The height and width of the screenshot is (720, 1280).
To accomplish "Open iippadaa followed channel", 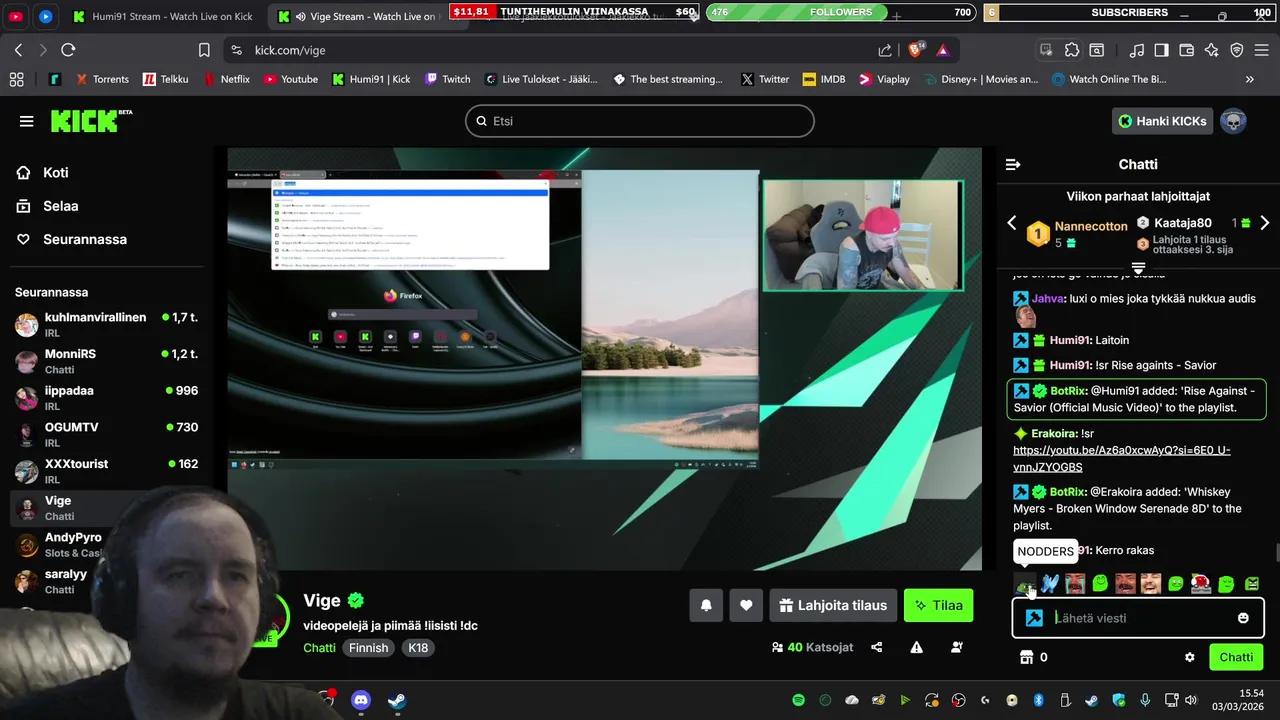I will tap(106, 398).
